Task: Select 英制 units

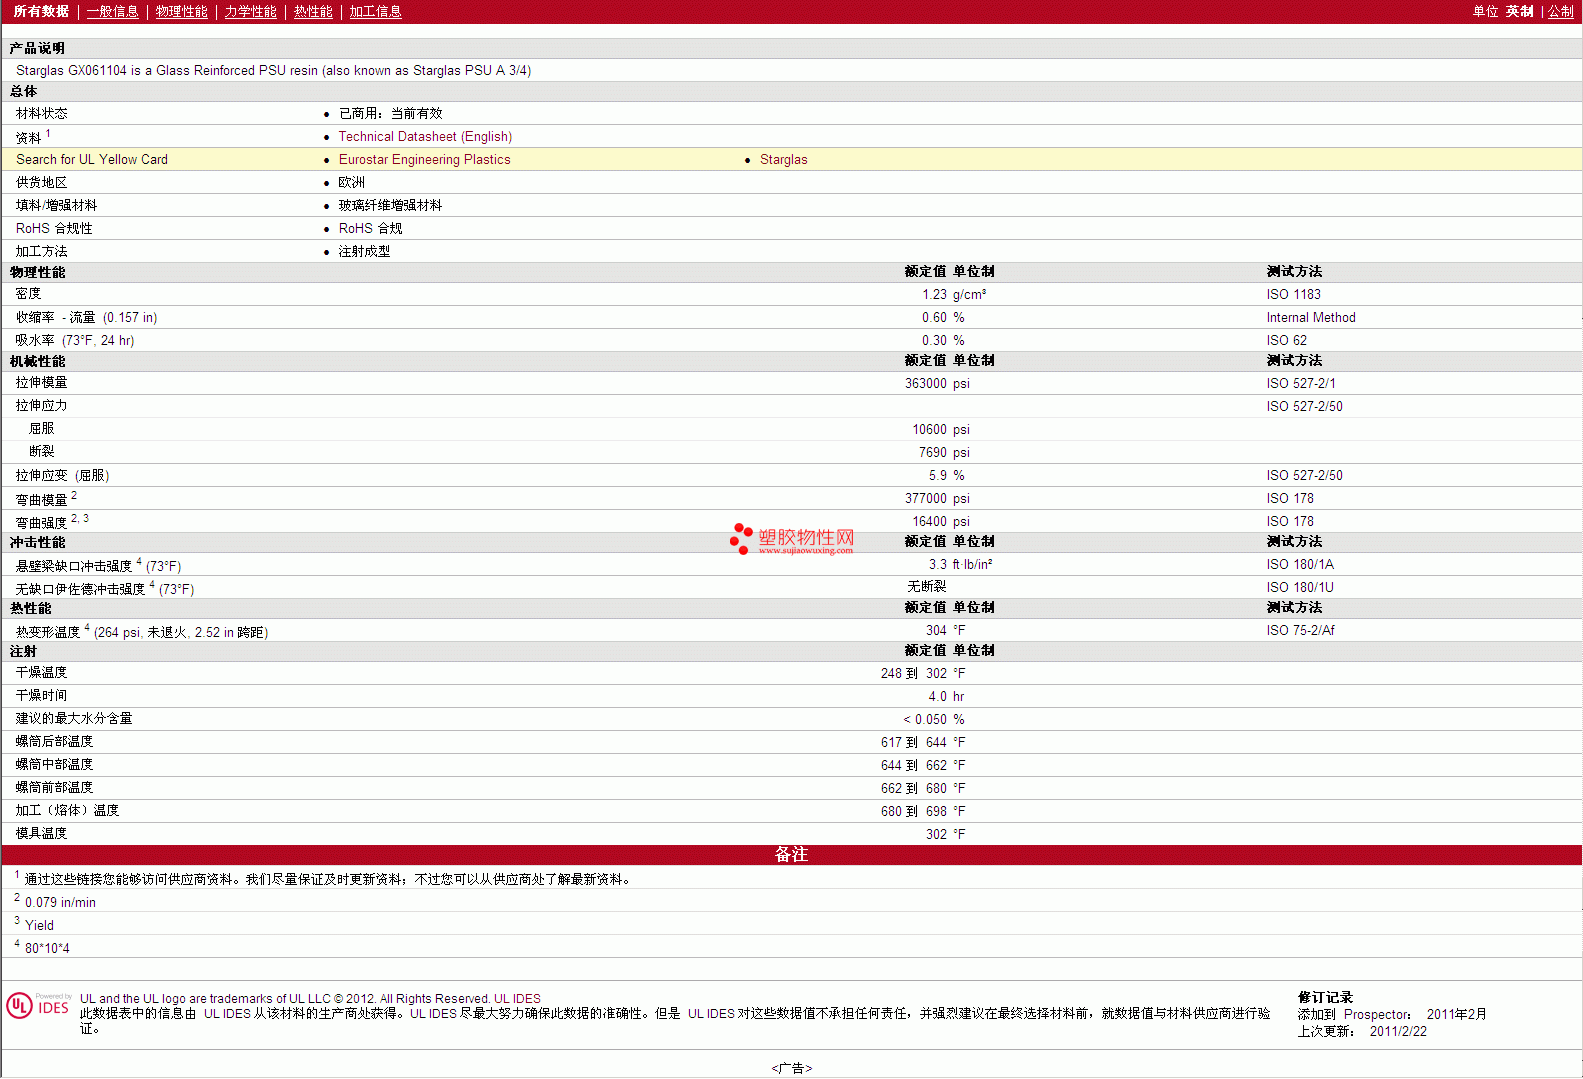Action: pyautogui.click(x=1519, y=11)
